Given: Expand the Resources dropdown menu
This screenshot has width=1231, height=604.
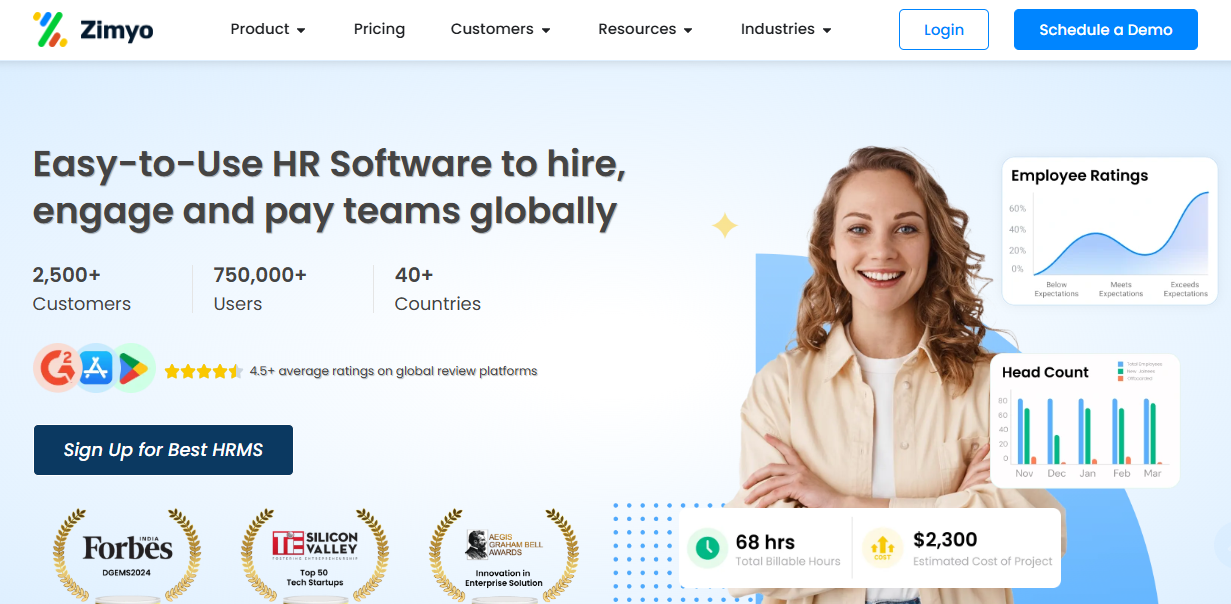Looking at the screenshot, I should [x=646, y=30].
